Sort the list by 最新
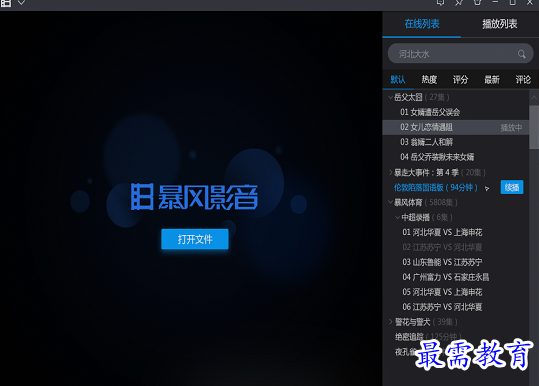The image size is (539, 386). point(492,80)
